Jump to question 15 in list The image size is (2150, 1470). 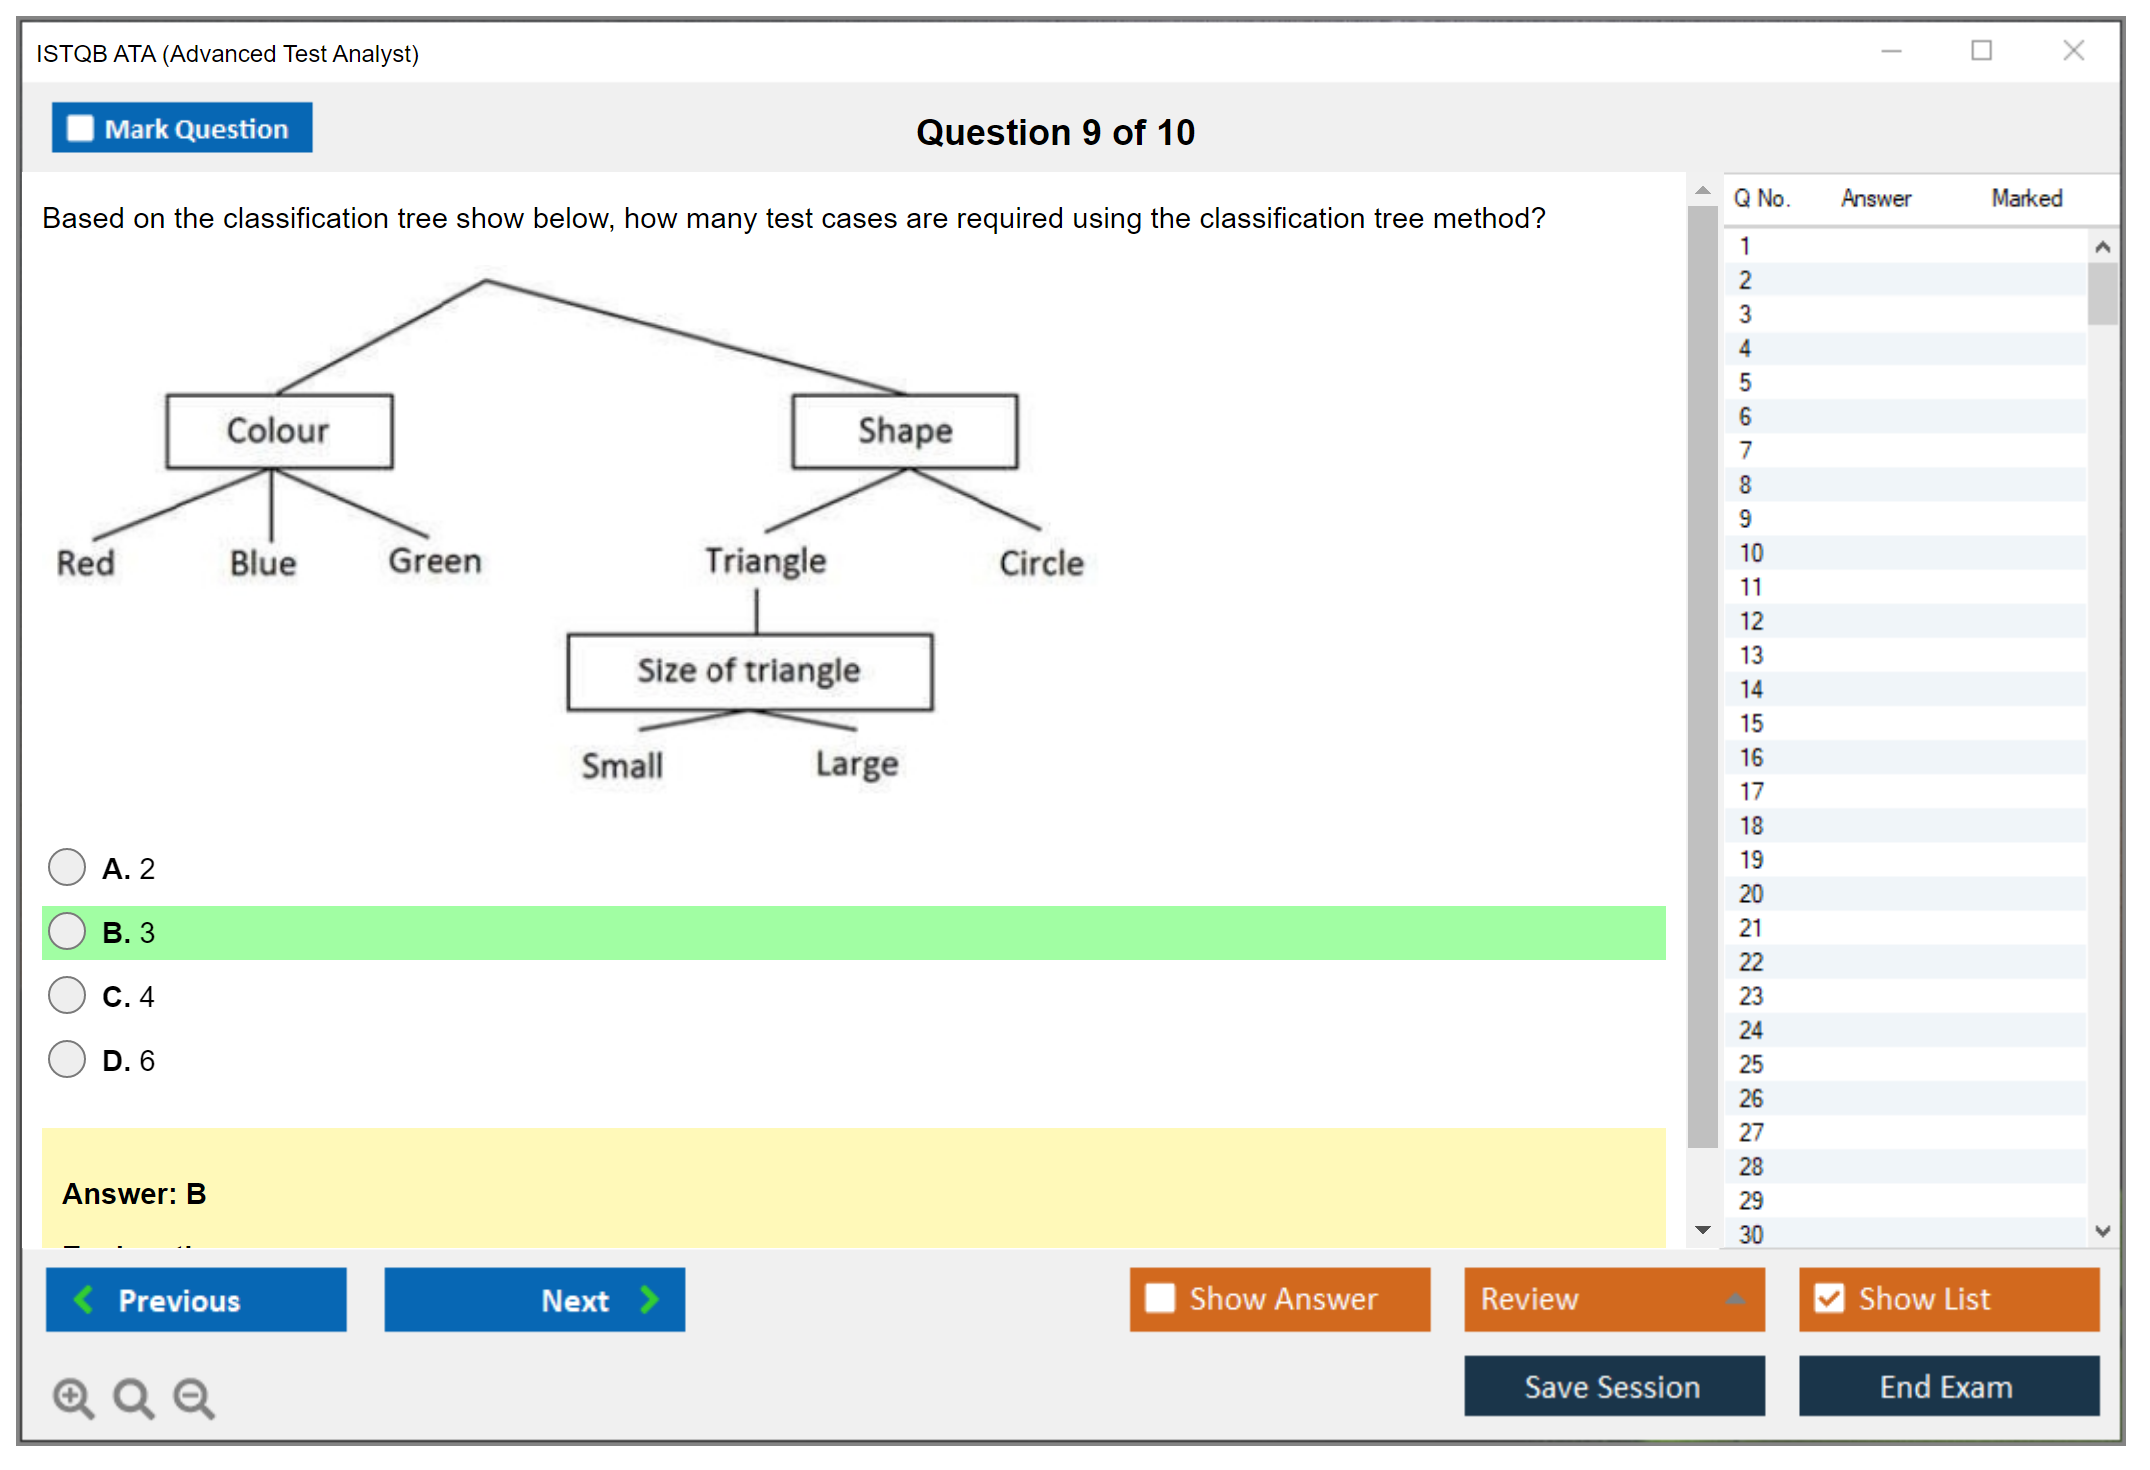pos(1751,723)
